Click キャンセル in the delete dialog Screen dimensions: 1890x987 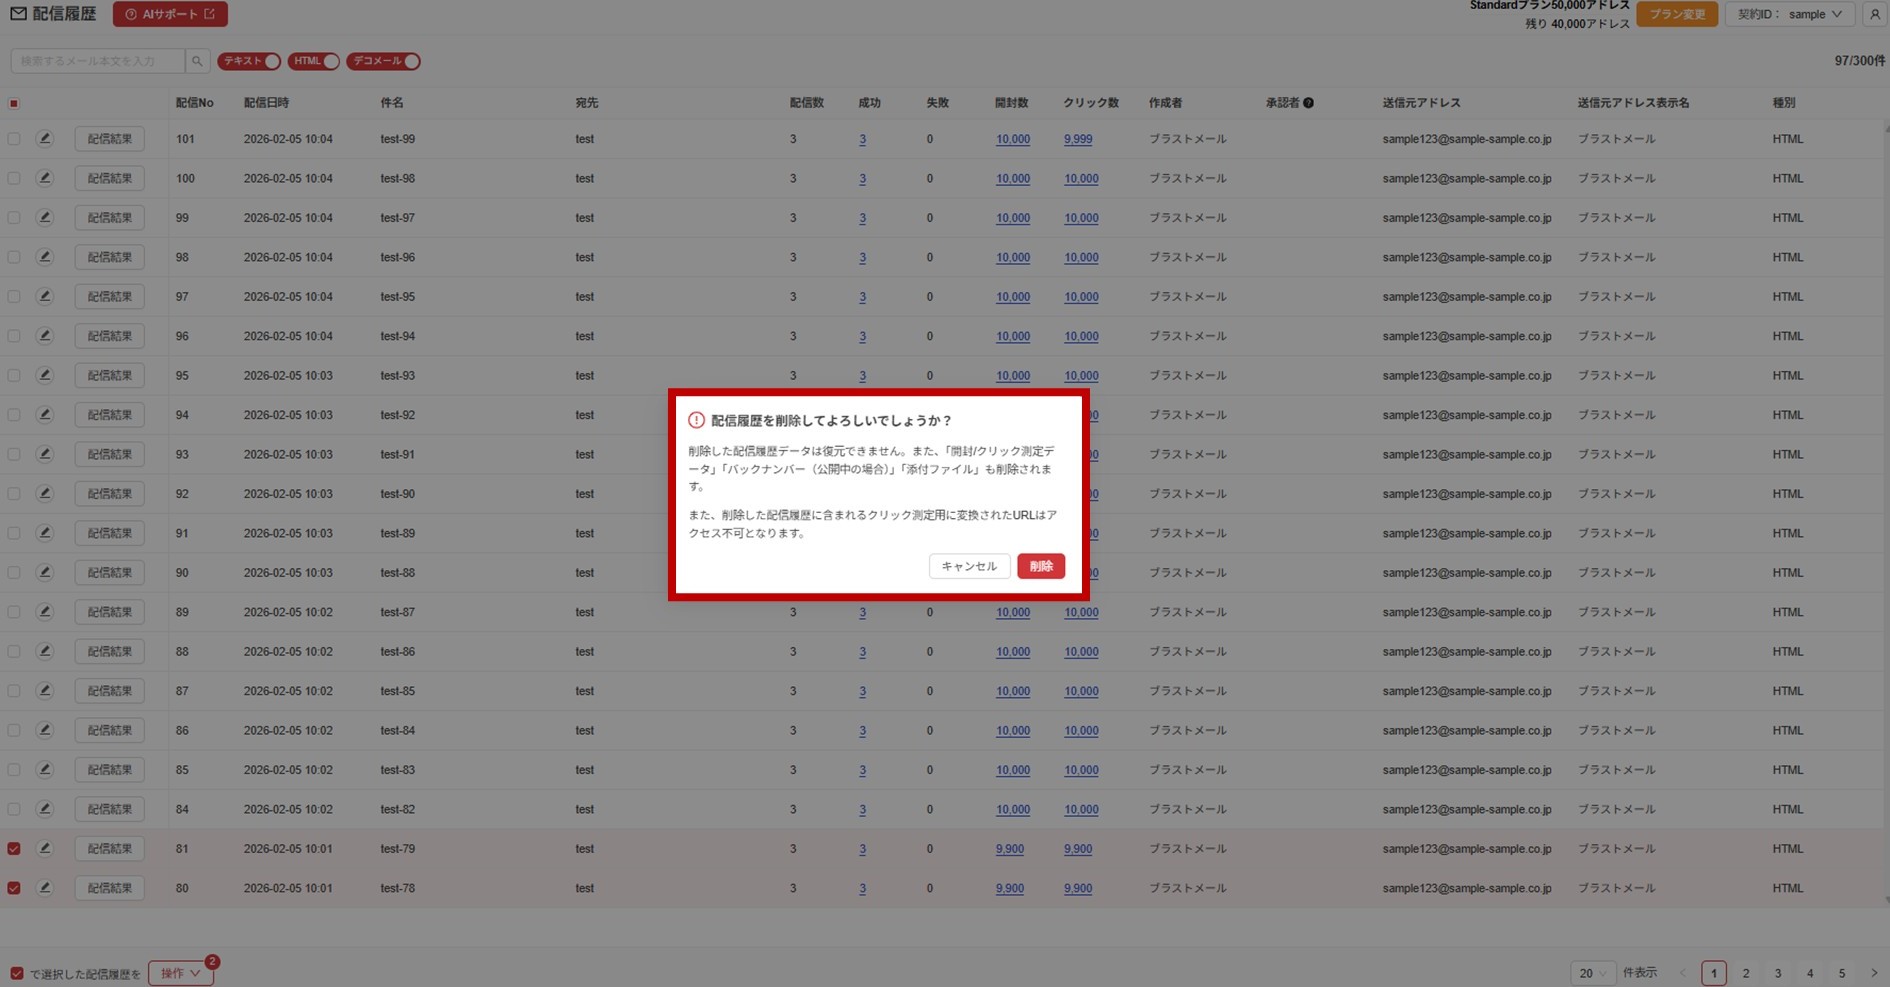[968, 566]
